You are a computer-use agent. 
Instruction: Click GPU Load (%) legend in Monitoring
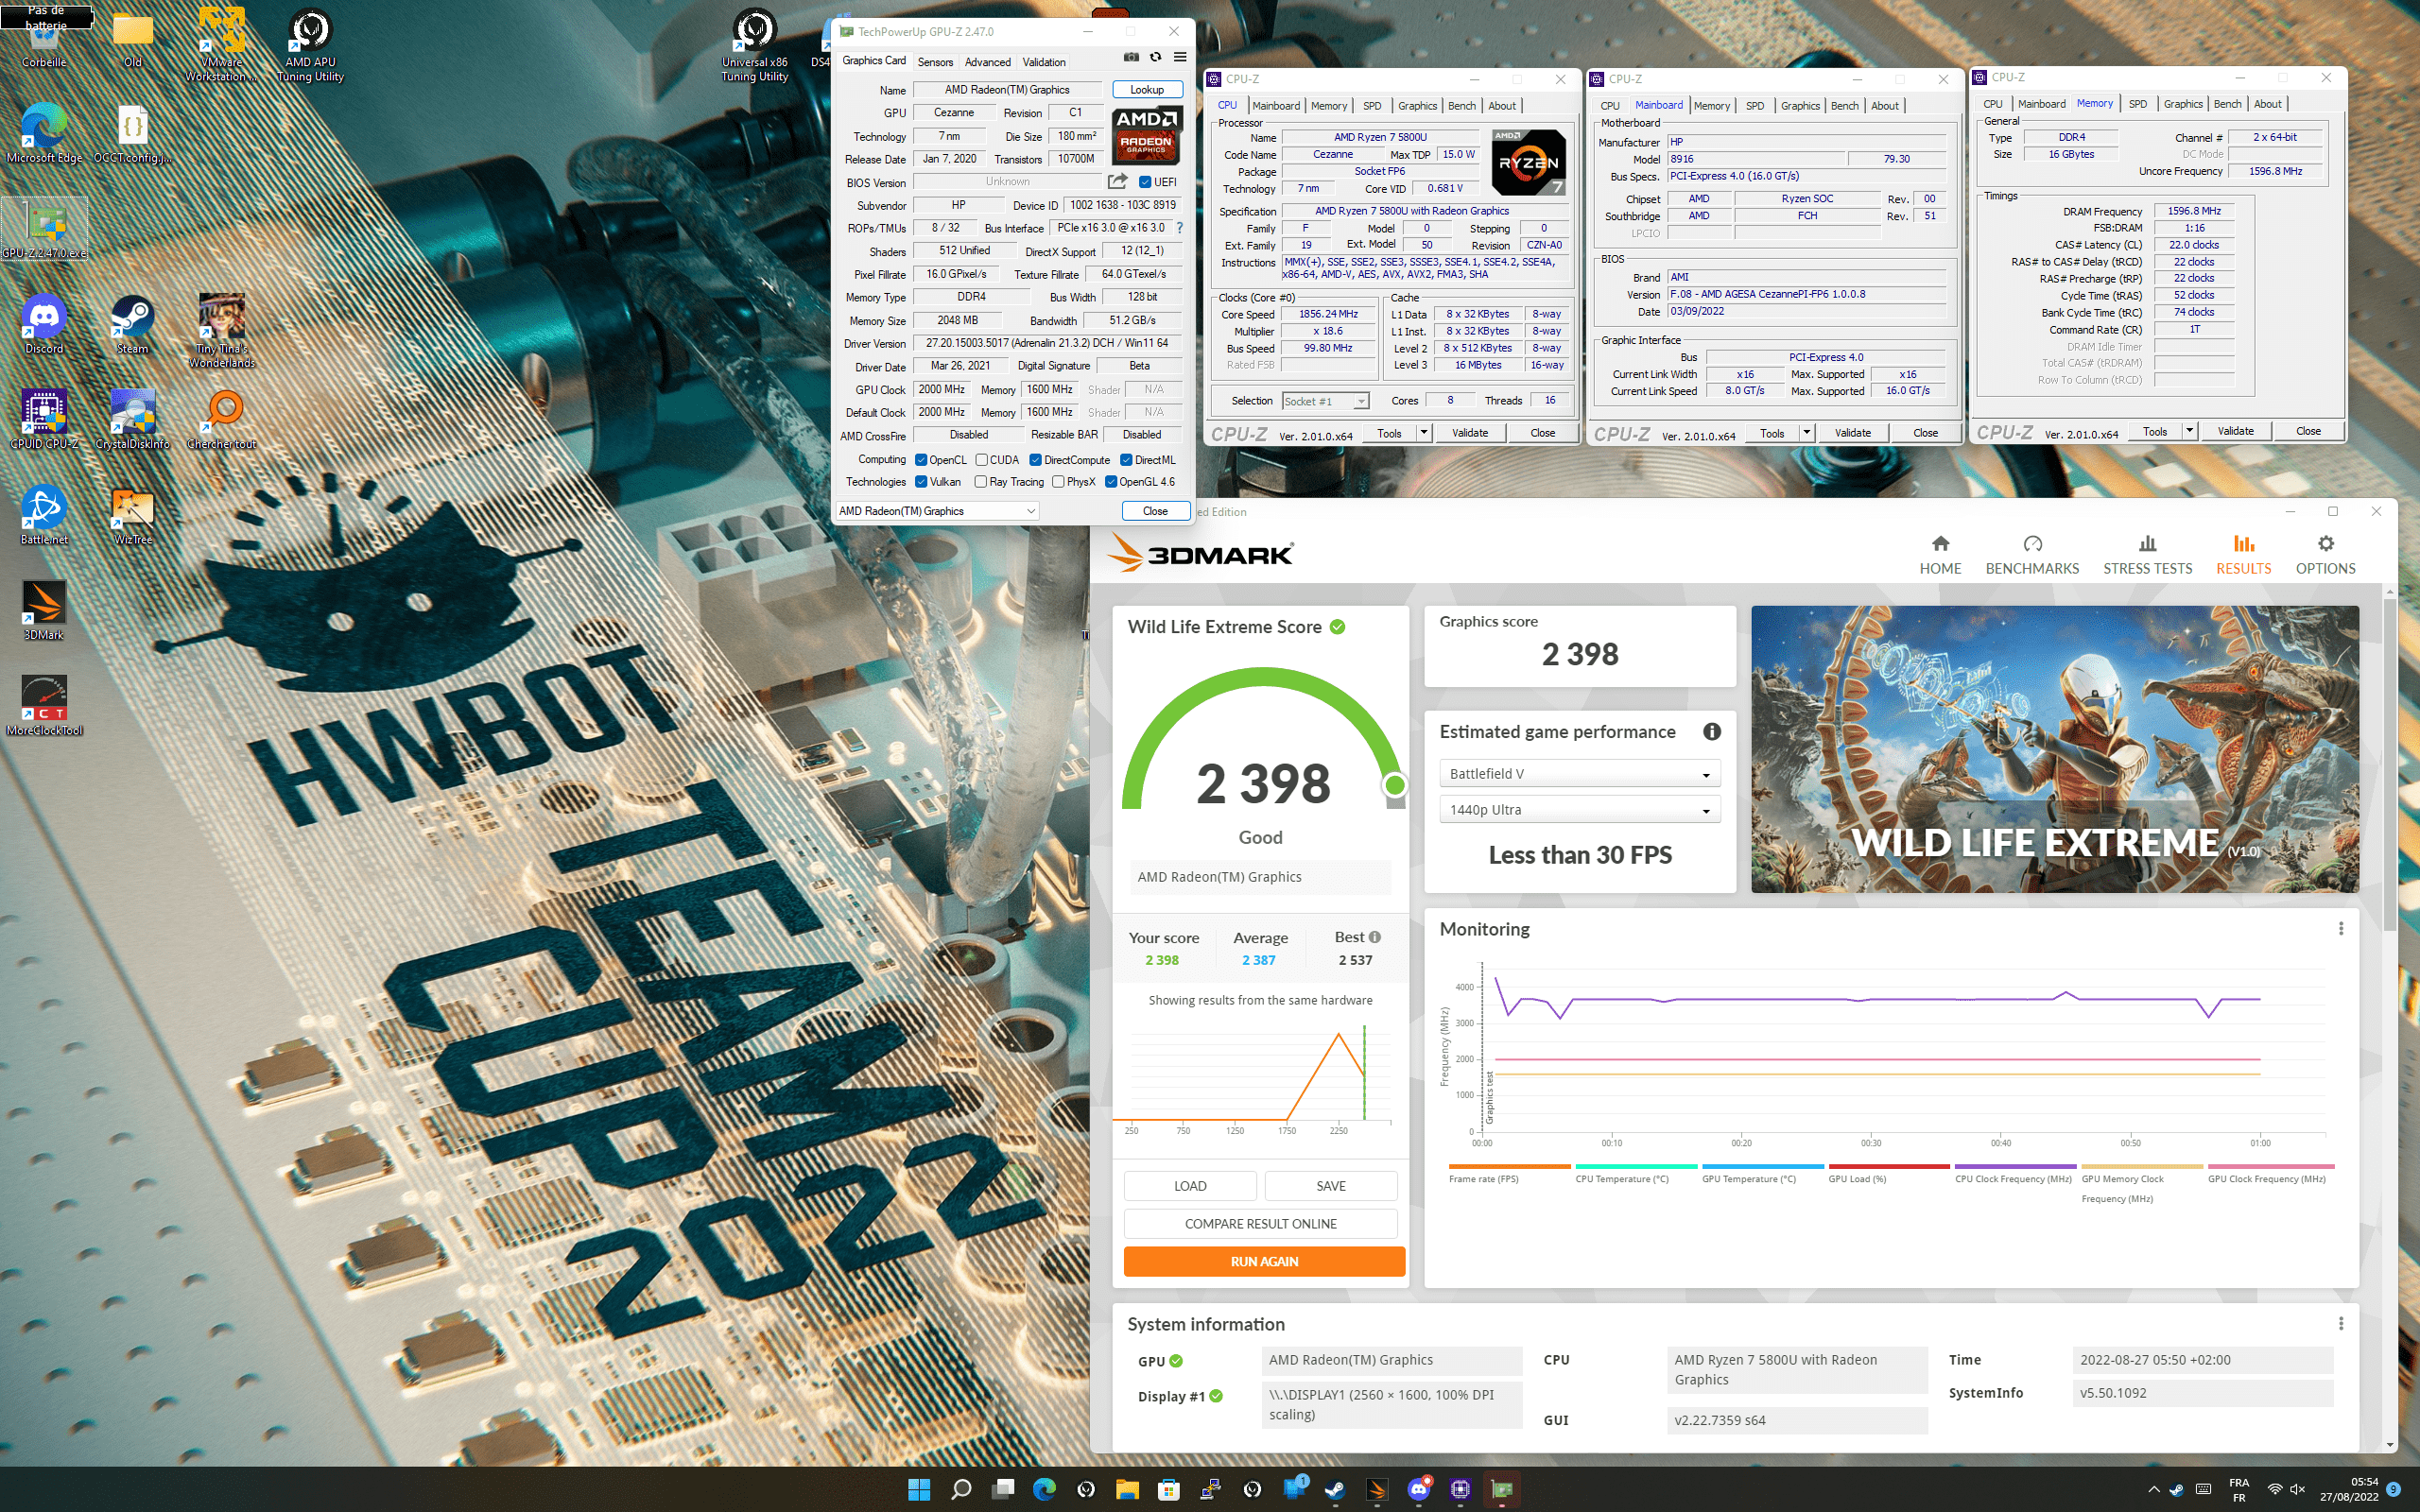pos(1889,1172)
